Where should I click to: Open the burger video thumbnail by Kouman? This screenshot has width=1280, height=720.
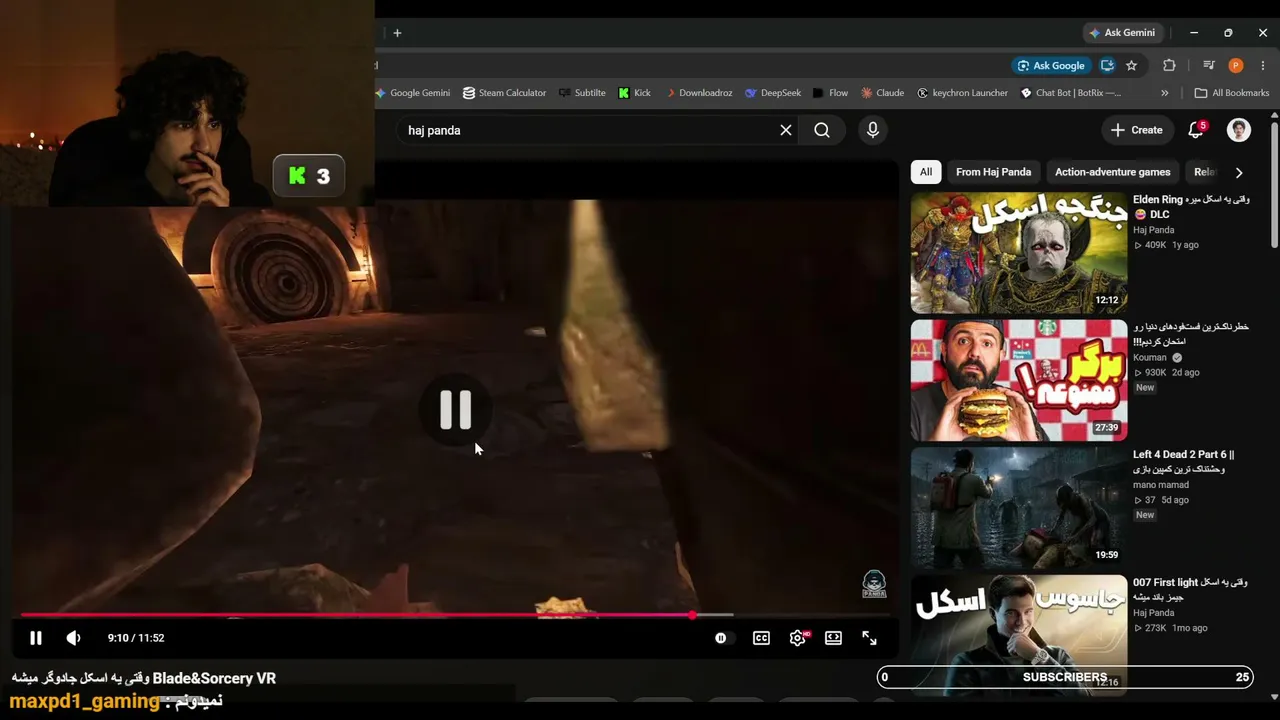tap(1019, 380)
